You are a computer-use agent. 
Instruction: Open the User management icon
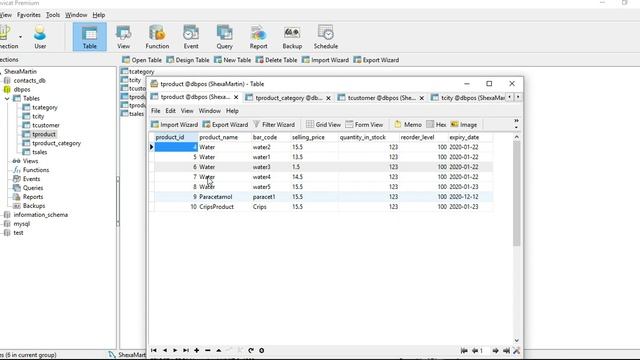pyautogui.click(x=40, y=37)
